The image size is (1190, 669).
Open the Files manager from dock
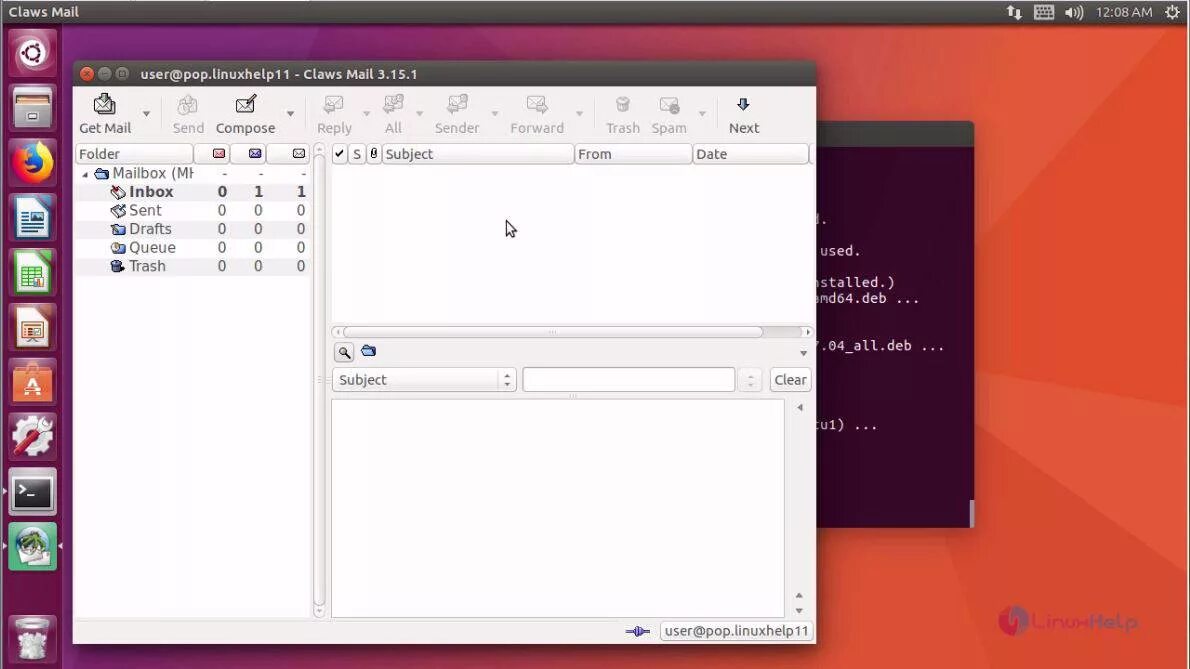point(32,108)
